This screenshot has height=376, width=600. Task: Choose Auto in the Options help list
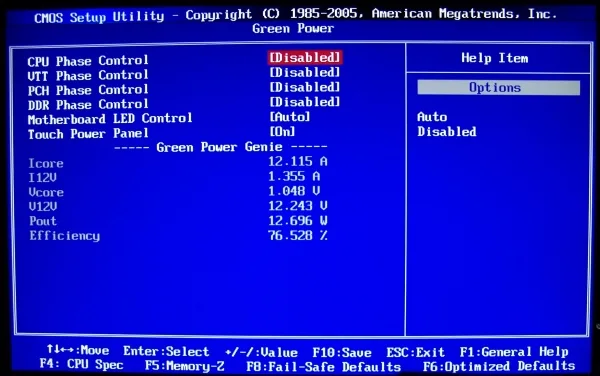click(432, 117)
